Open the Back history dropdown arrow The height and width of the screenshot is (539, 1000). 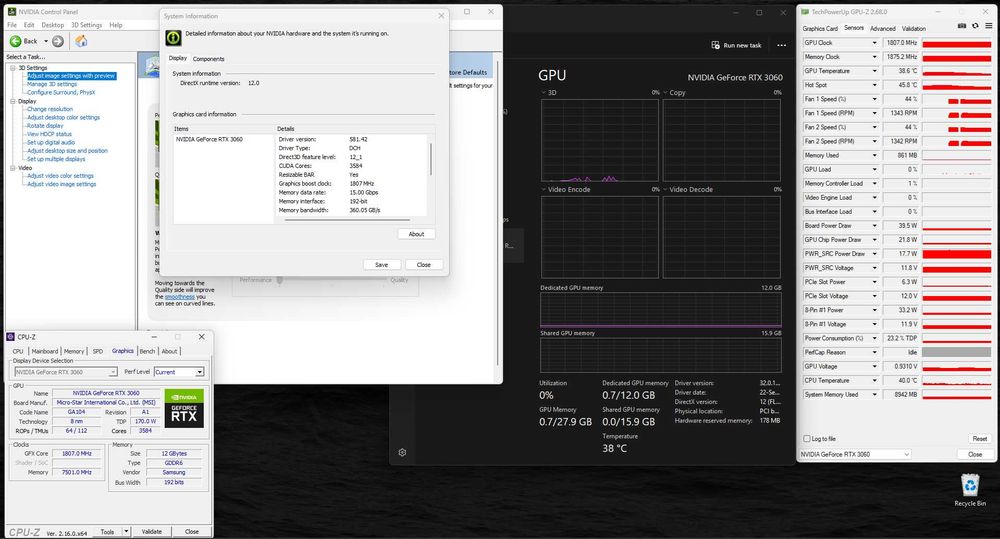coord(46,41)
